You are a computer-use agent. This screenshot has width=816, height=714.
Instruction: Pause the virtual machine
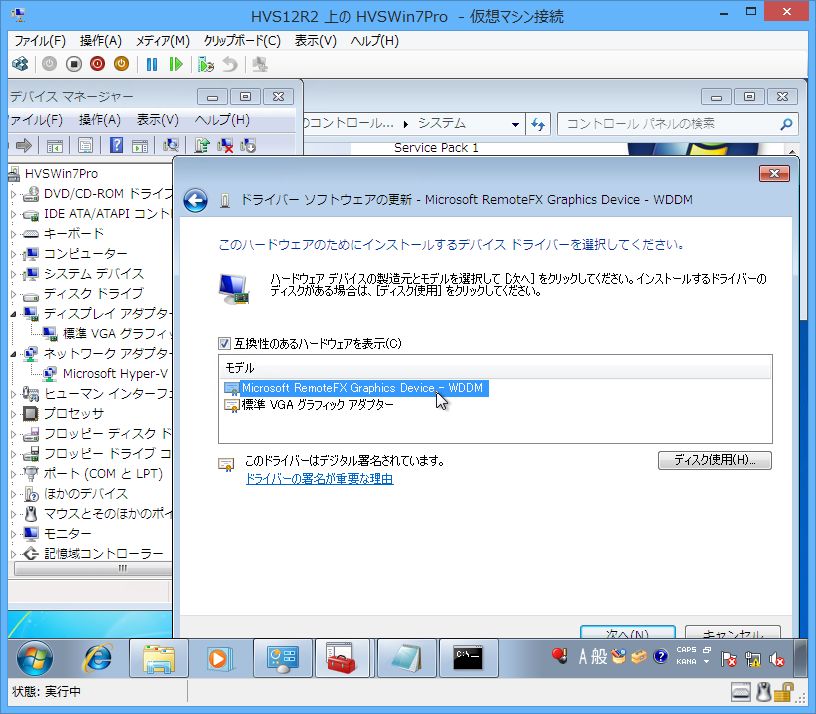(x=152, y=65)
